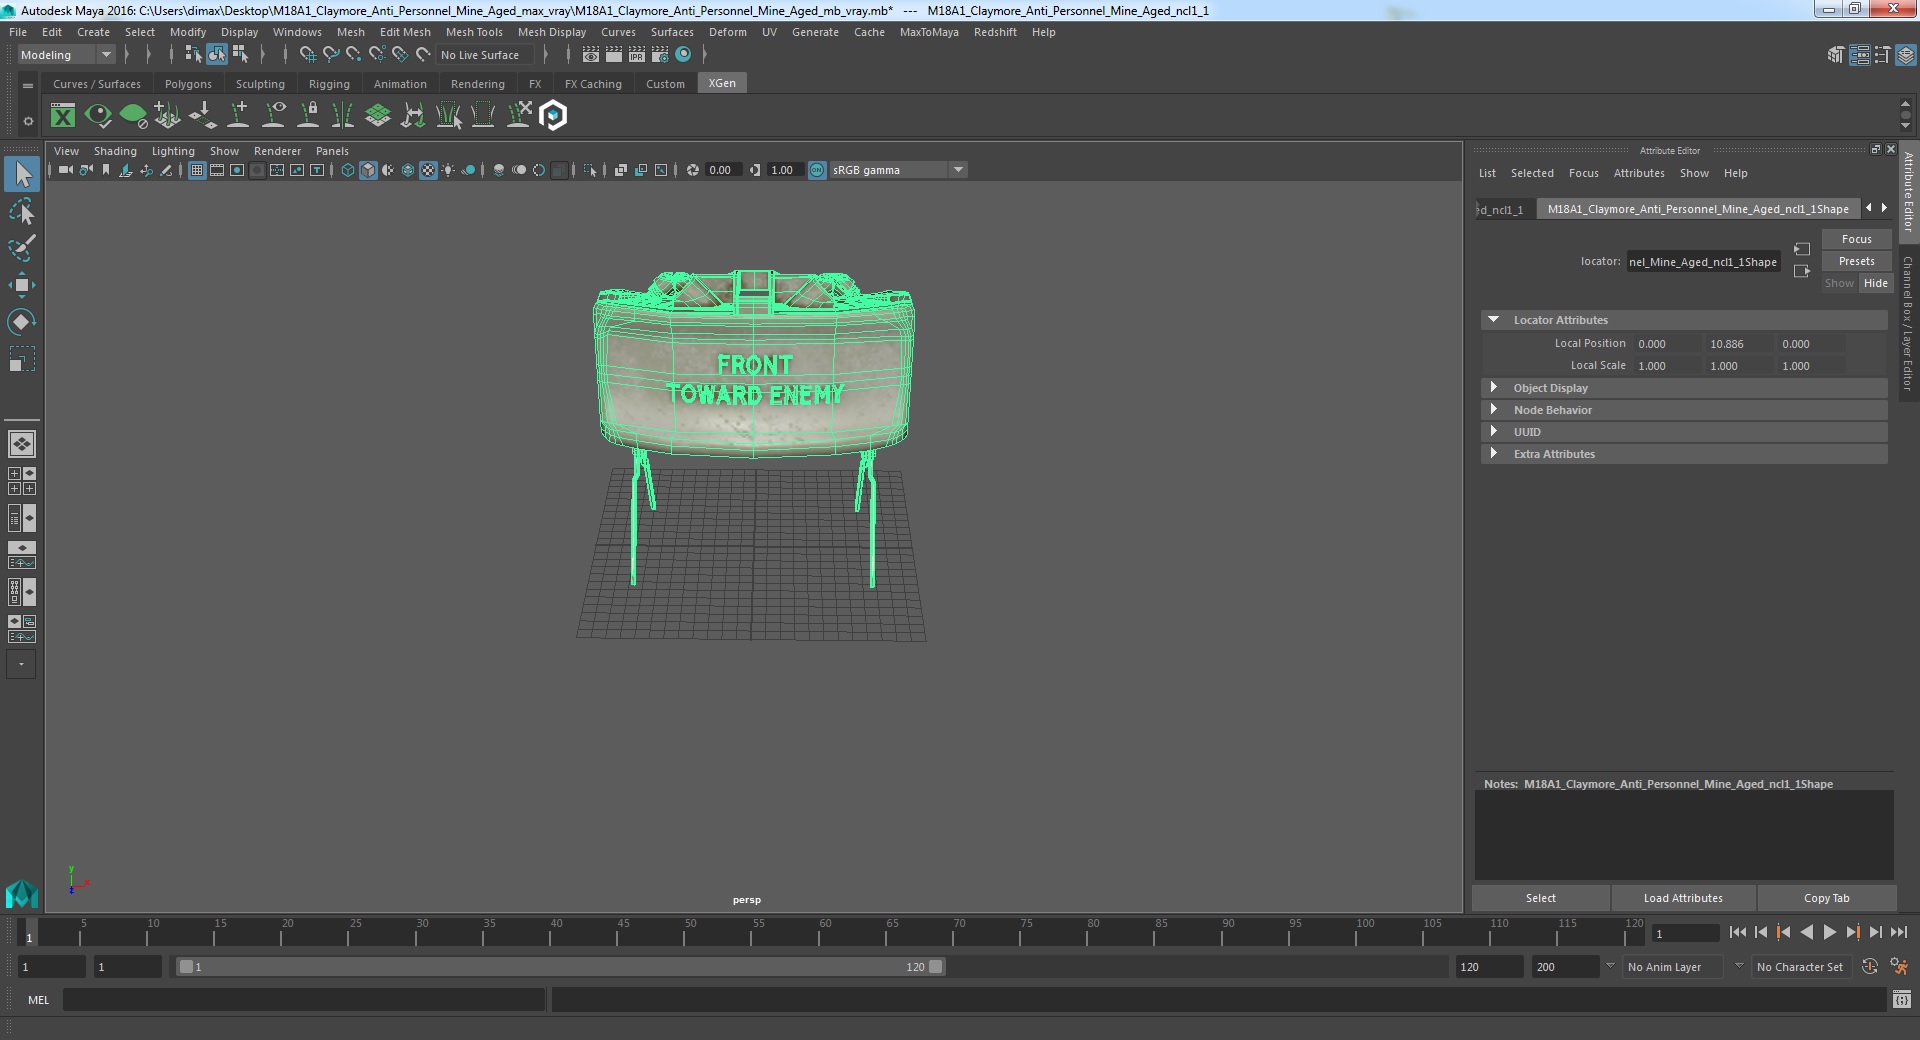Expand the UUID section
This screenshot has width=1920, height=1040.
[x=1494, y=432]
